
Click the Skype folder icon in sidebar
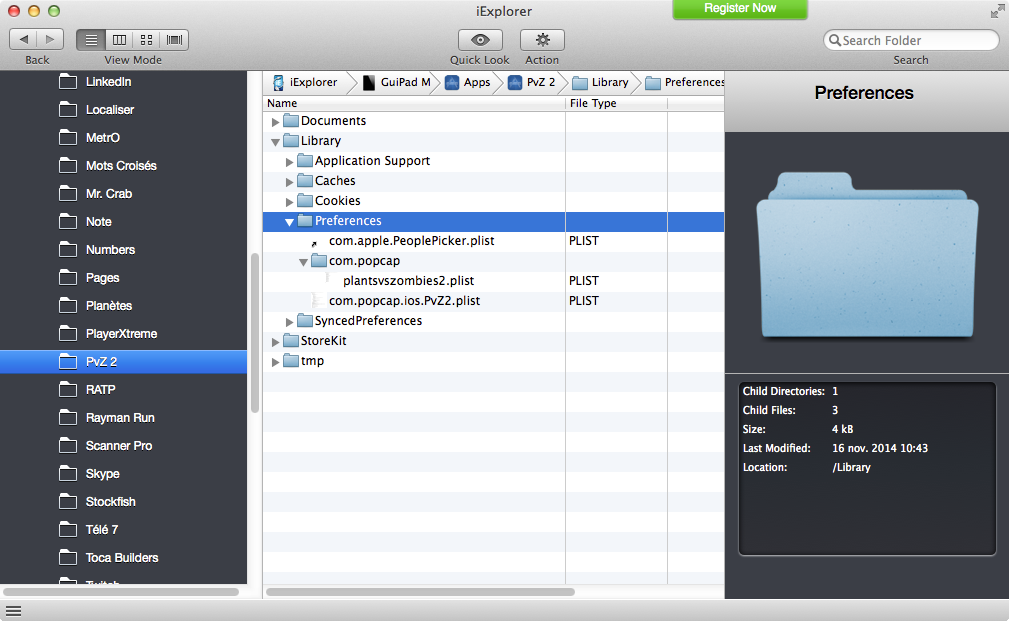pyautogui.click(x=68, y=474)
